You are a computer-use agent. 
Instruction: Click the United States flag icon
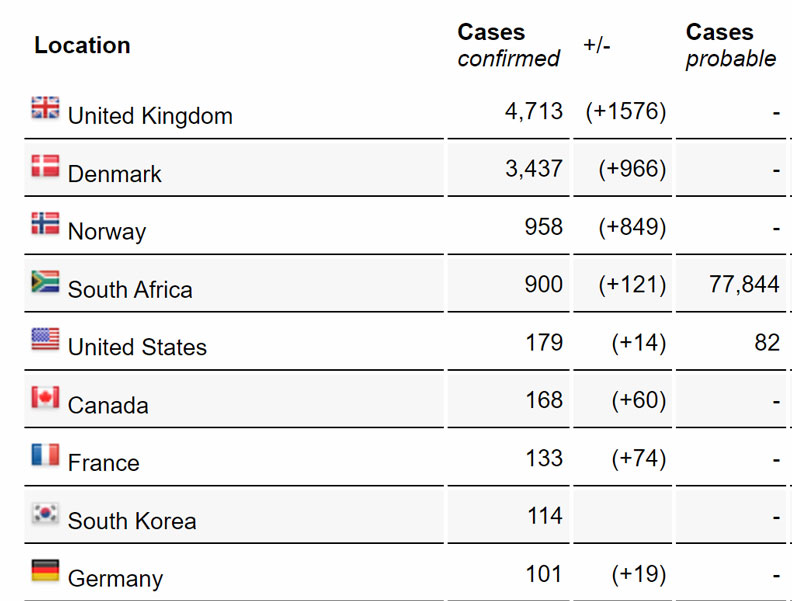tap(45, 340)
